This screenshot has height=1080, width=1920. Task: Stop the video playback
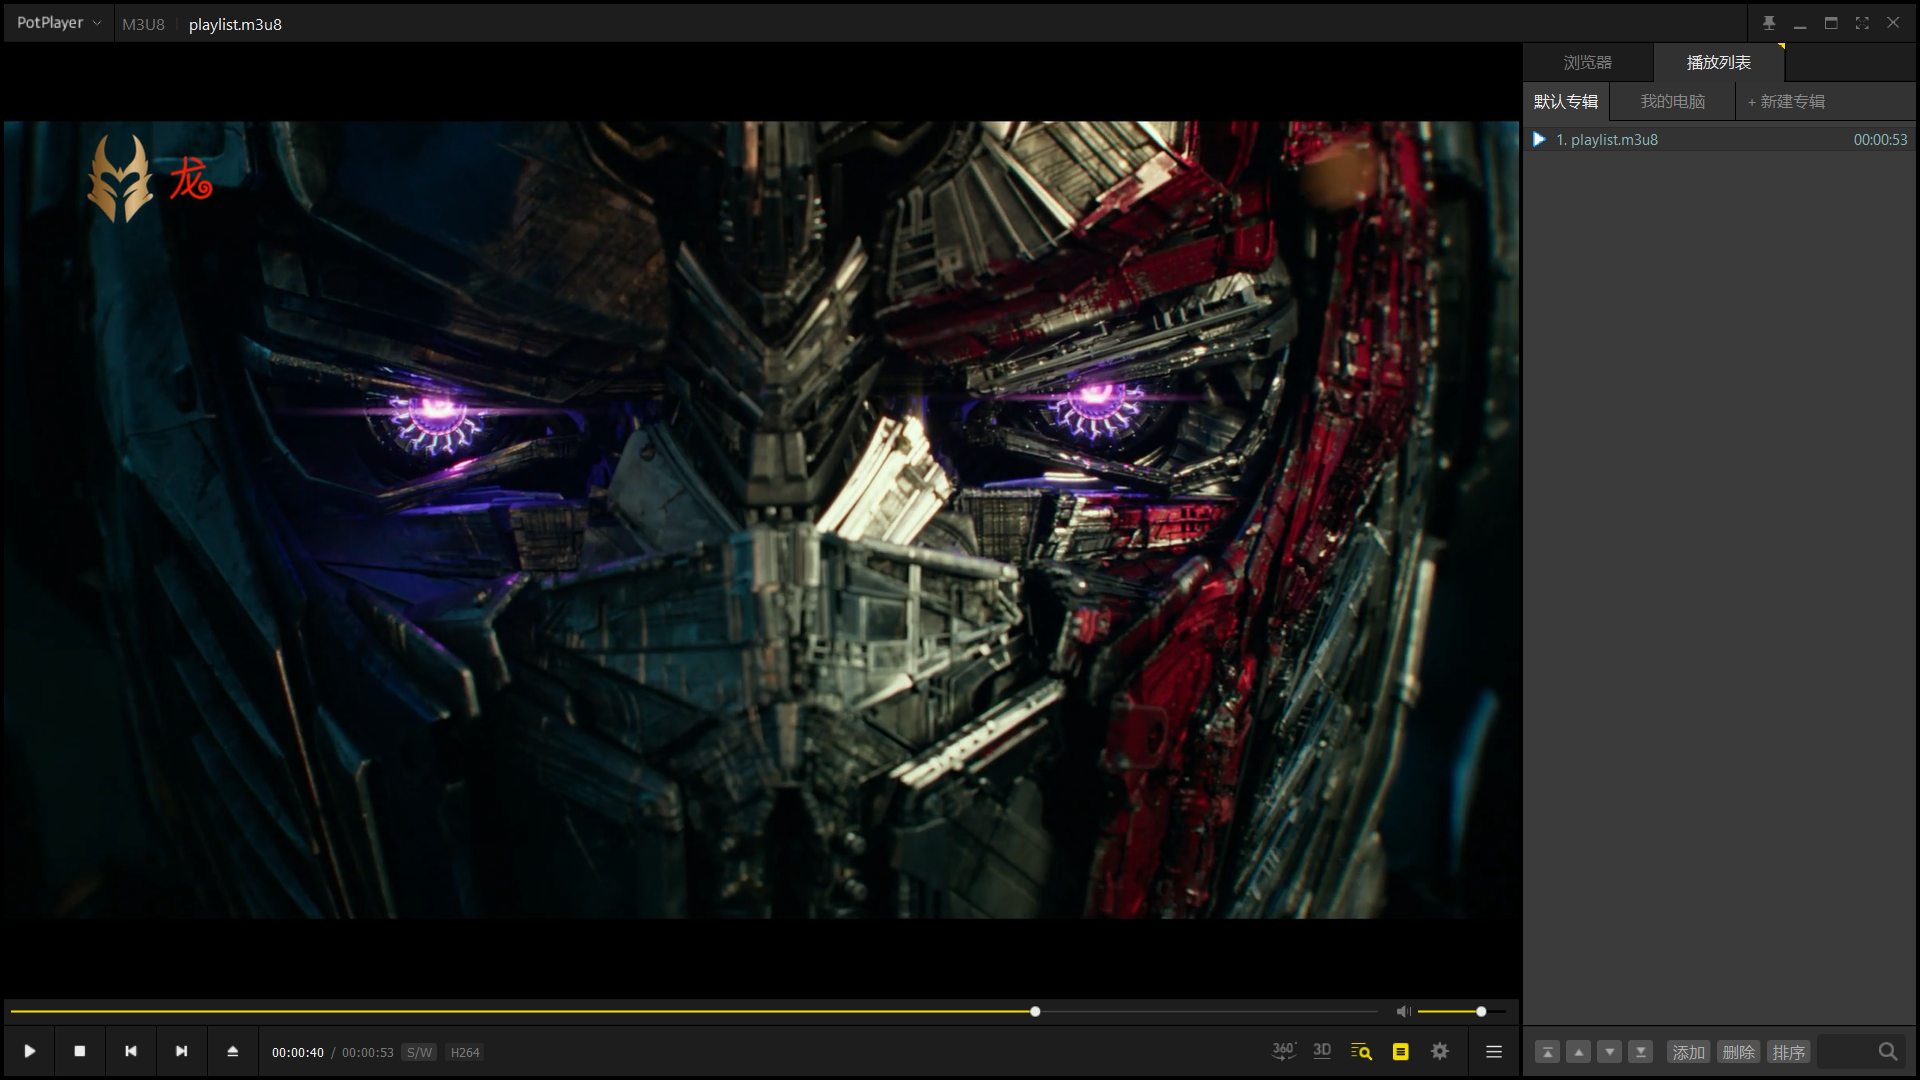coord(80,1051)
